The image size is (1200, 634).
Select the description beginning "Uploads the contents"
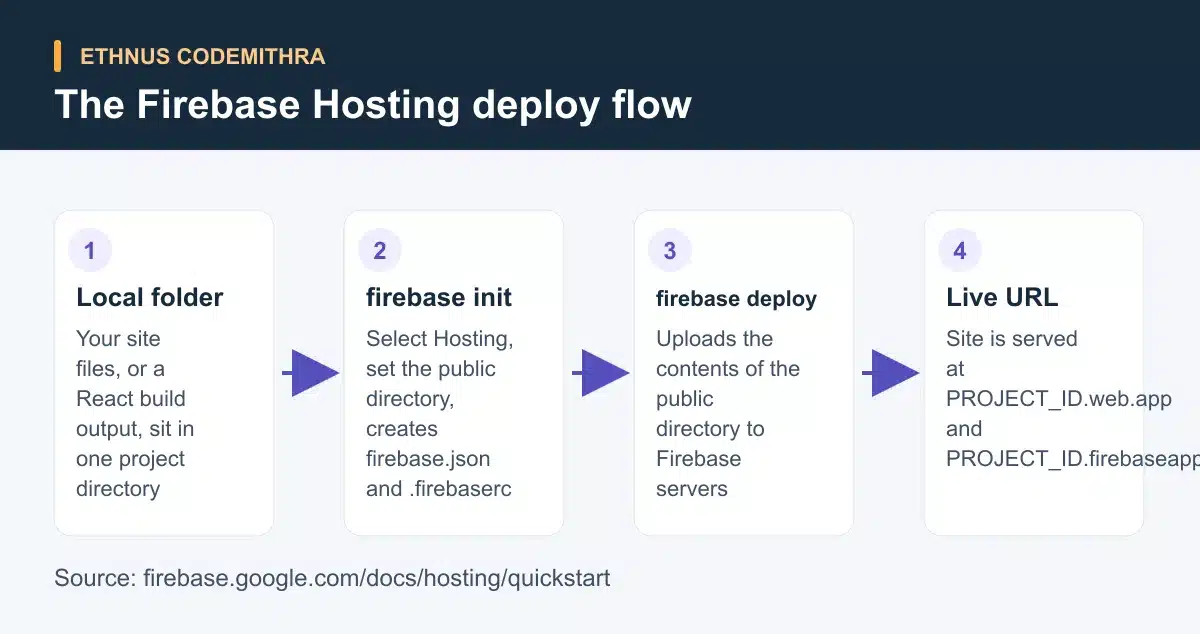pos(728,413)
